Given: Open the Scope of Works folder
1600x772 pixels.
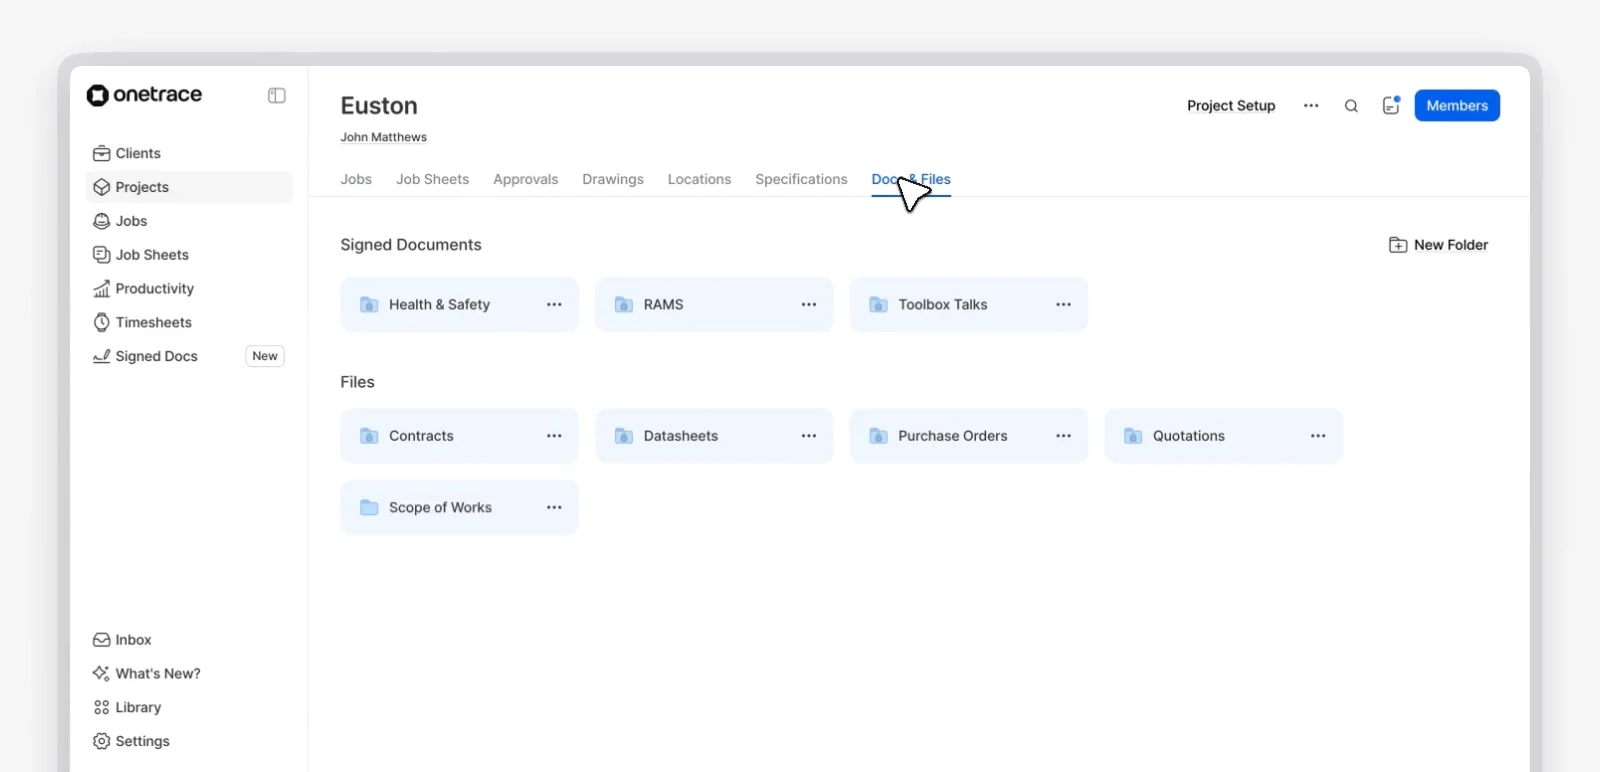Looking at the screenshot, I should pos(459,507).
